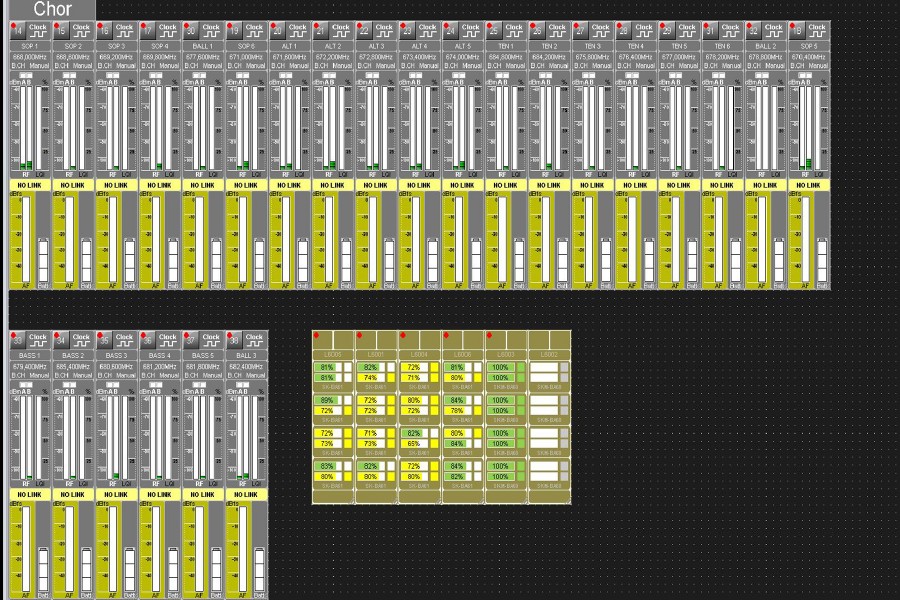Click the Clock icon on SOP 1 channel
The height and width of the screenshot is (600, 900).
click(38, 31)
